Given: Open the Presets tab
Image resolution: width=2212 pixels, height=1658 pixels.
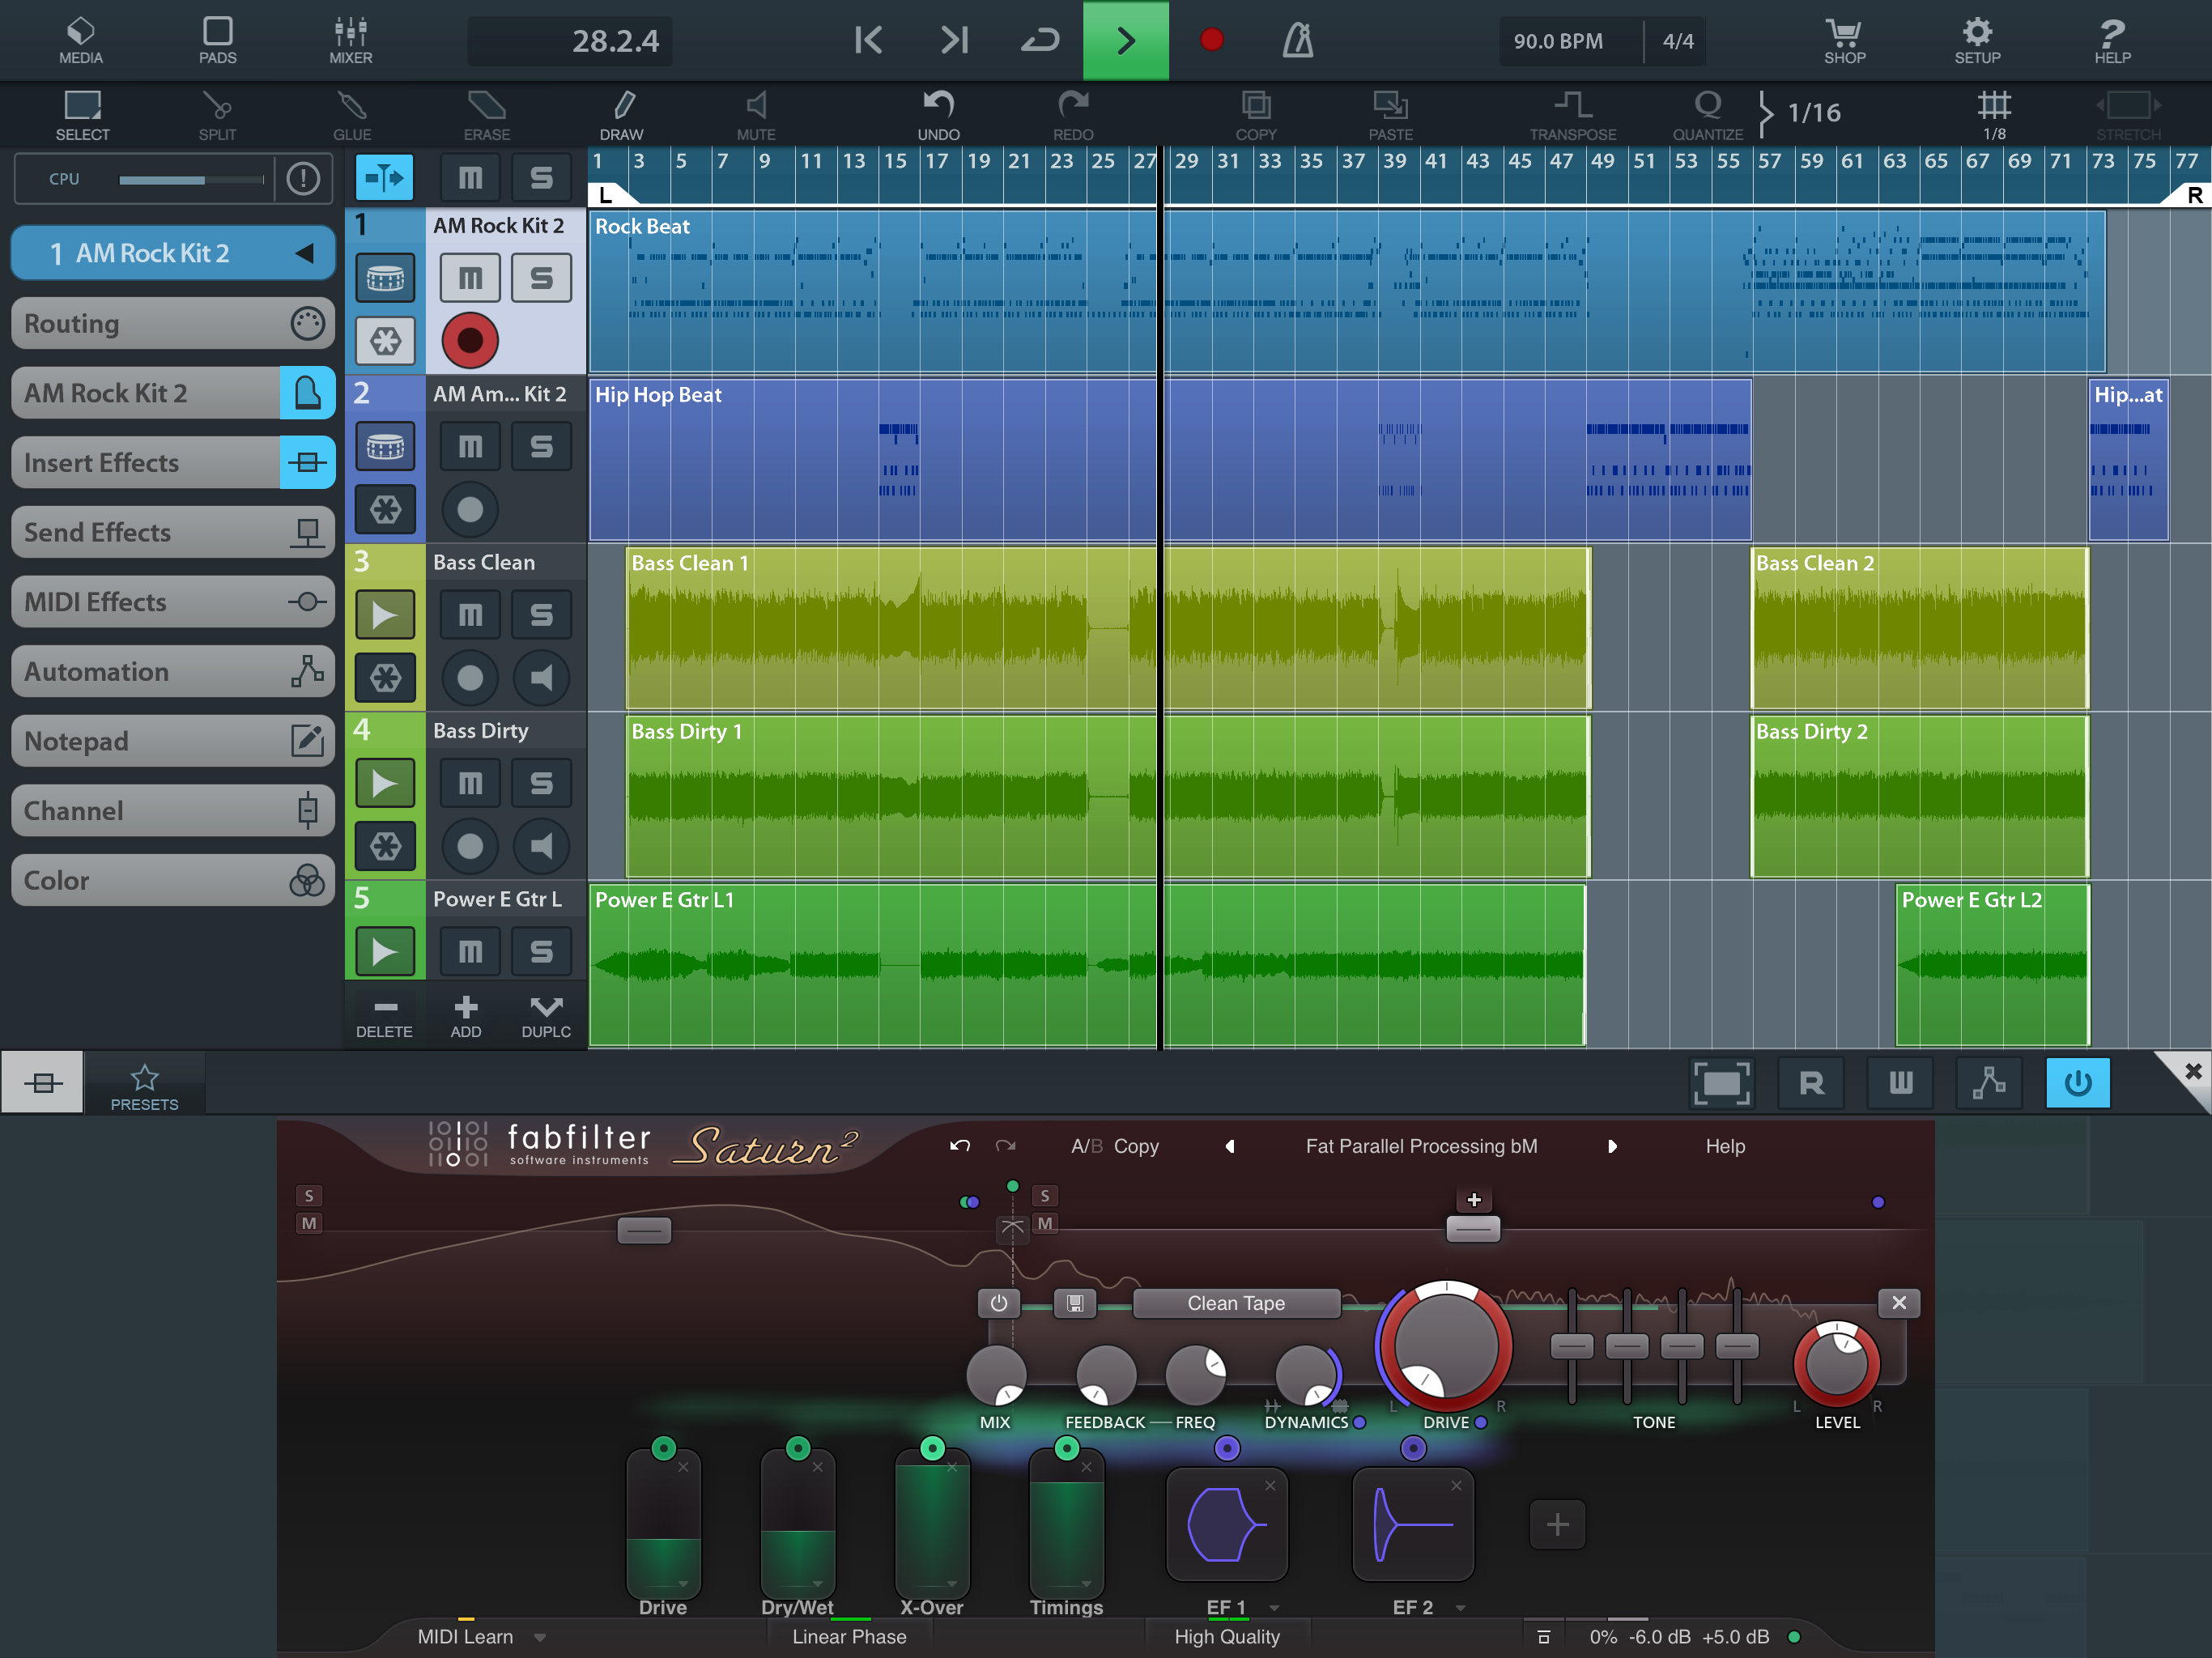Looking at the screenshot, I should click(x=144, y=1086).
